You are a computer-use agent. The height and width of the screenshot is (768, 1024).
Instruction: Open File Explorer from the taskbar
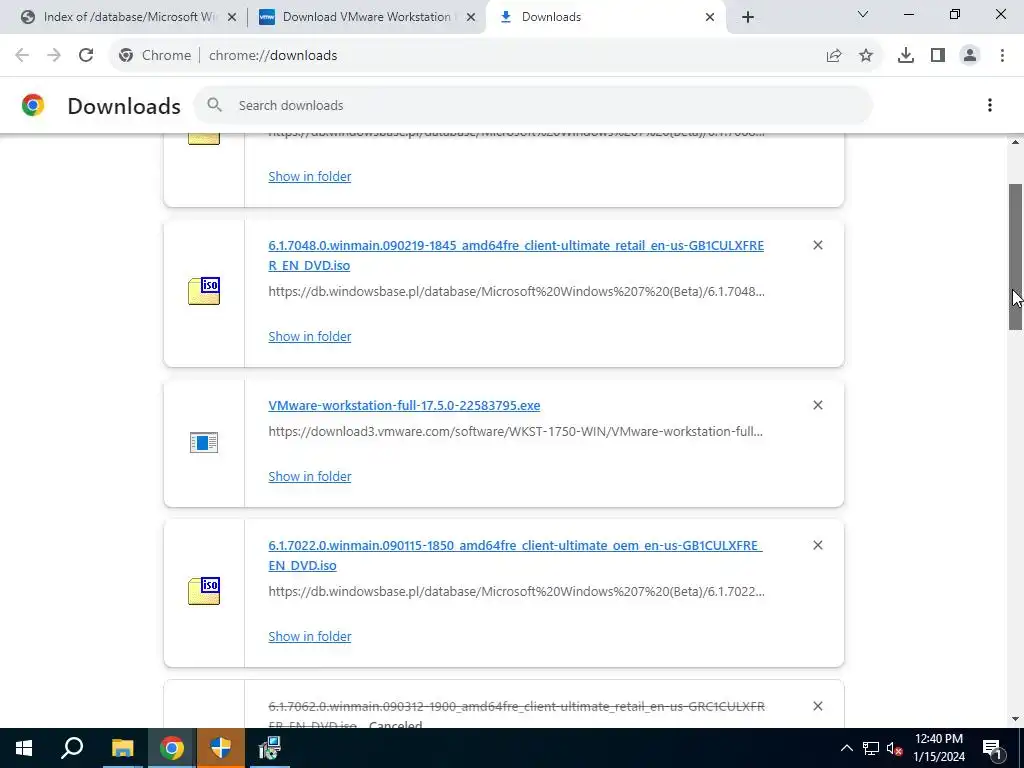tap(122, 748)
